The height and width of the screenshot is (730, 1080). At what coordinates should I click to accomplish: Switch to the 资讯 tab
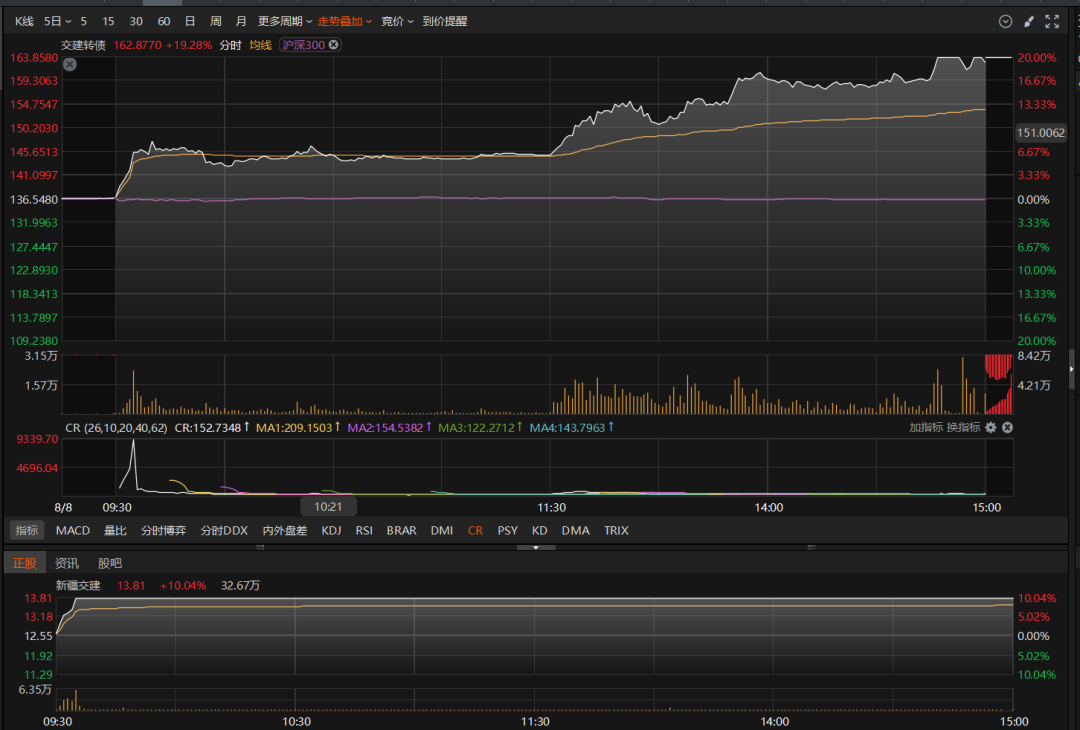tap(67, 563)
